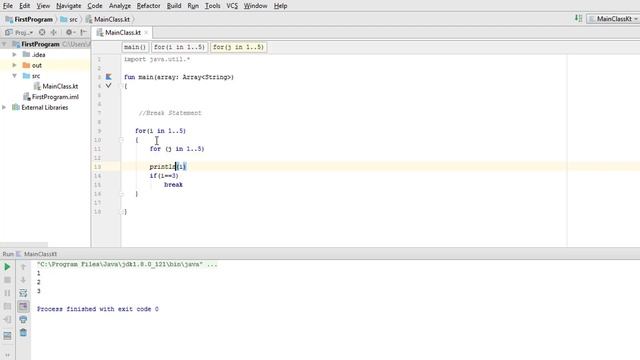Click the Restore Layout icon in the Run panel

7,336
